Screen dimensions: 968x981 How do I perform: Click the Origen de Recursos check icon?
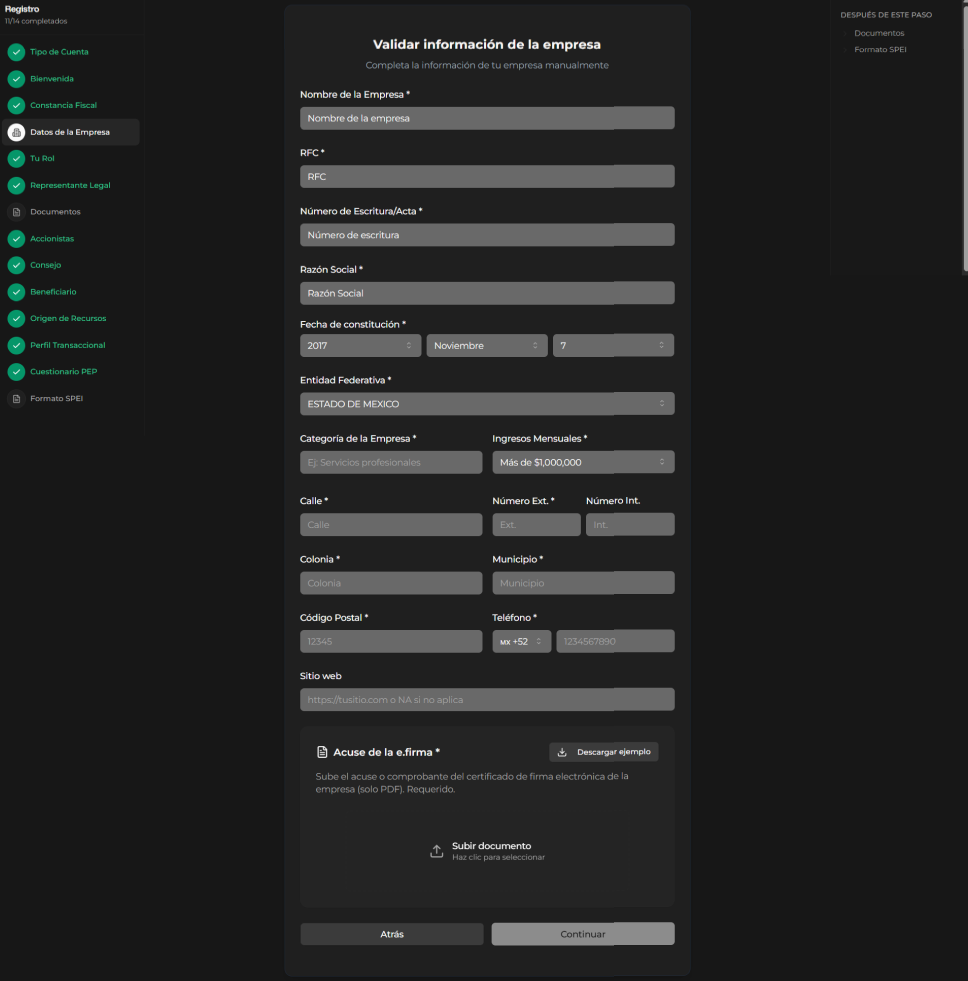(16, 318)
